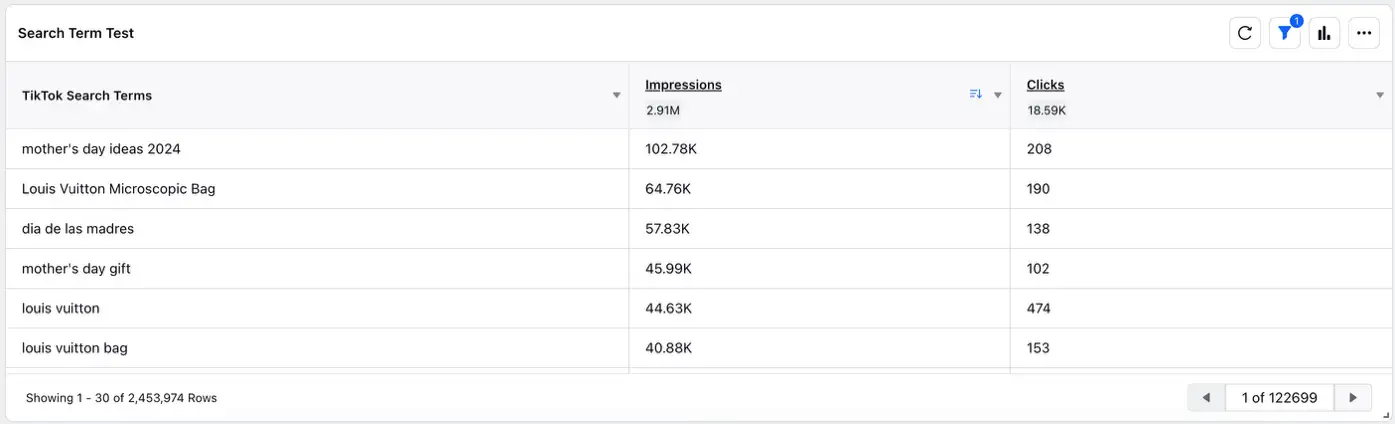Select the "Louis Vuitton Microscopic Bag" row
The height and width of the screenshot is (424, 1395).
(118, 189)
